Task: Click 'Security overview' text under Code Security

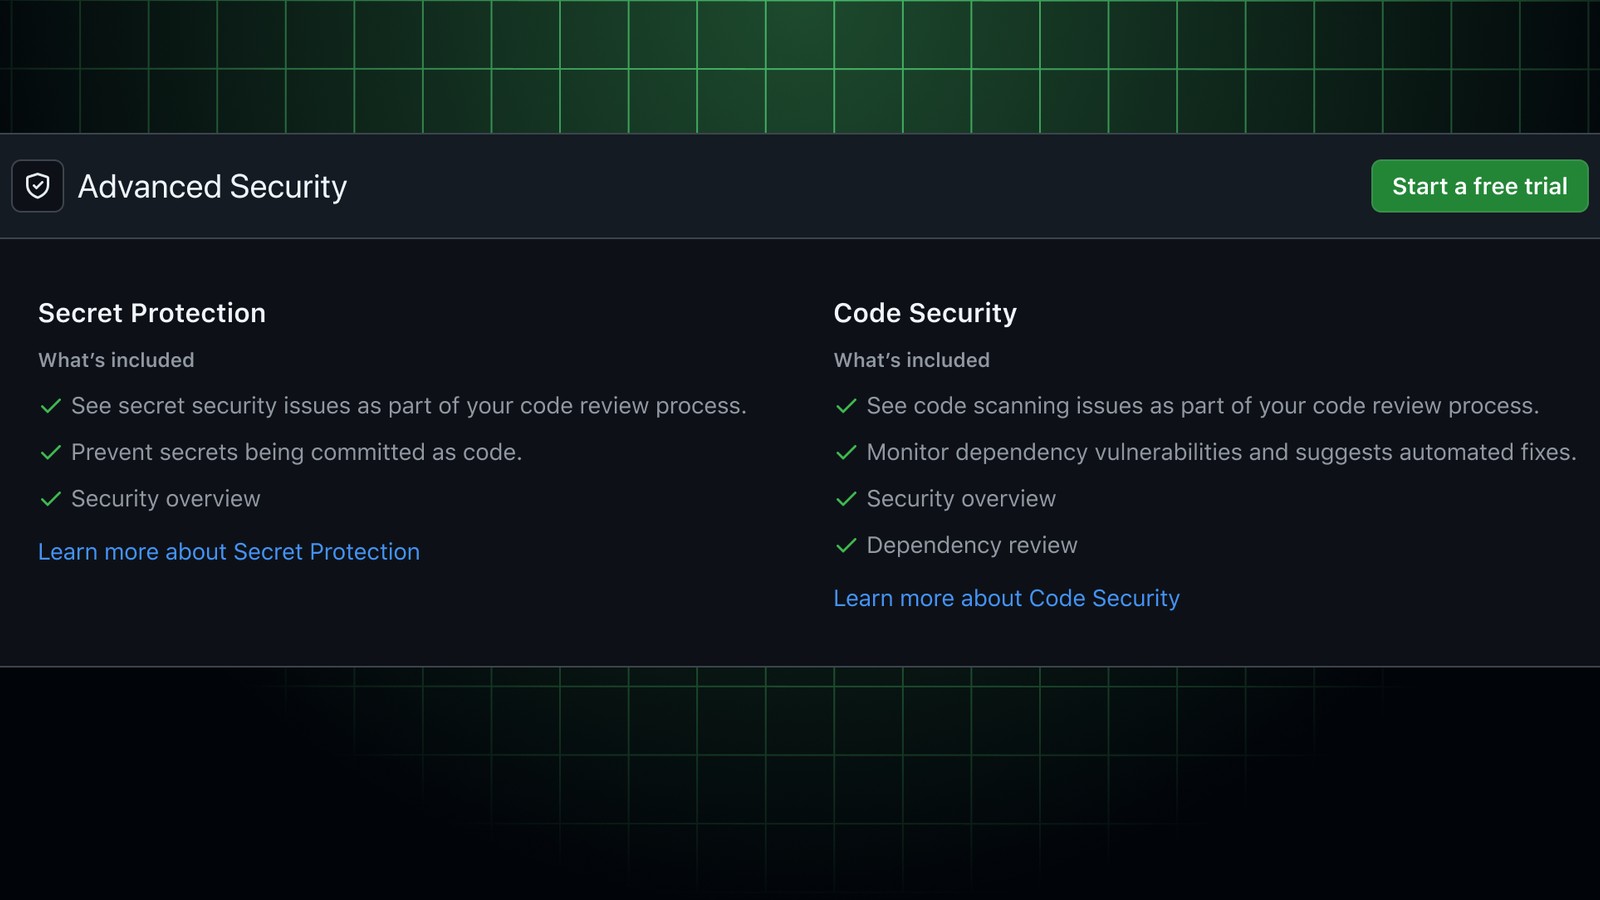Action: (x=961, y=499)
